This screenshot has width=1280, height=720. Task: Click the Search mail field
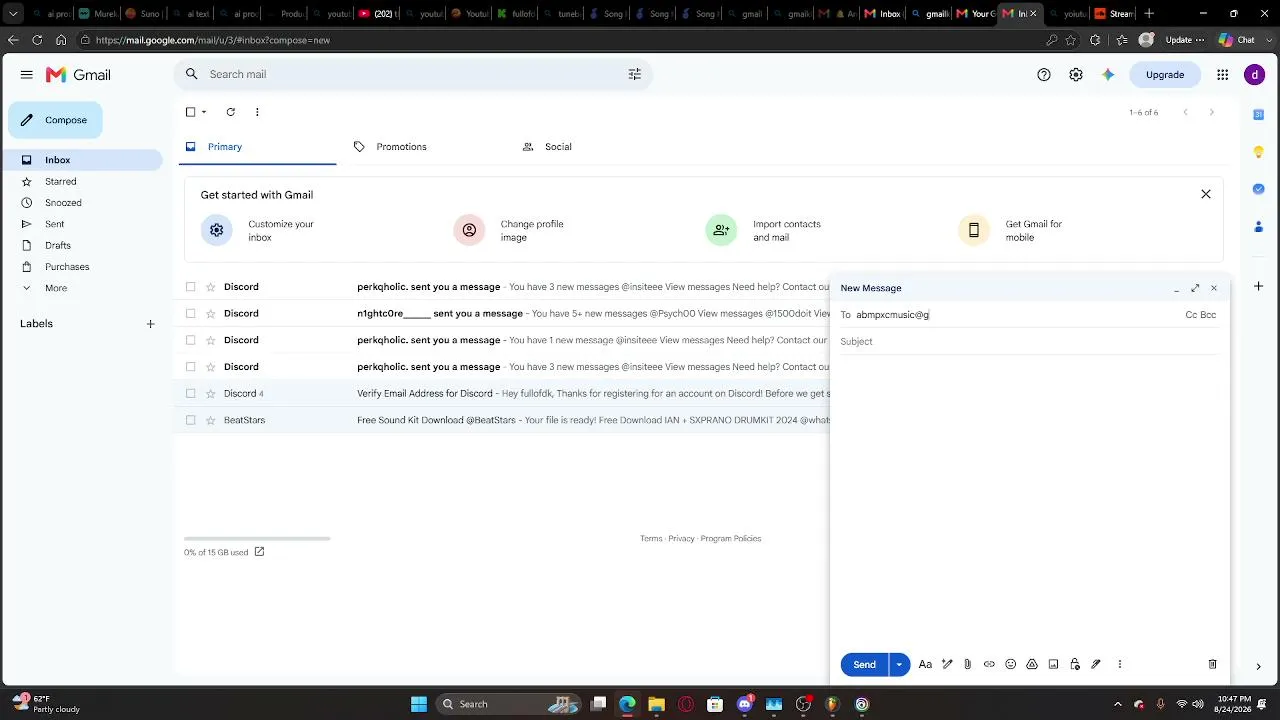tap(415, 74)
